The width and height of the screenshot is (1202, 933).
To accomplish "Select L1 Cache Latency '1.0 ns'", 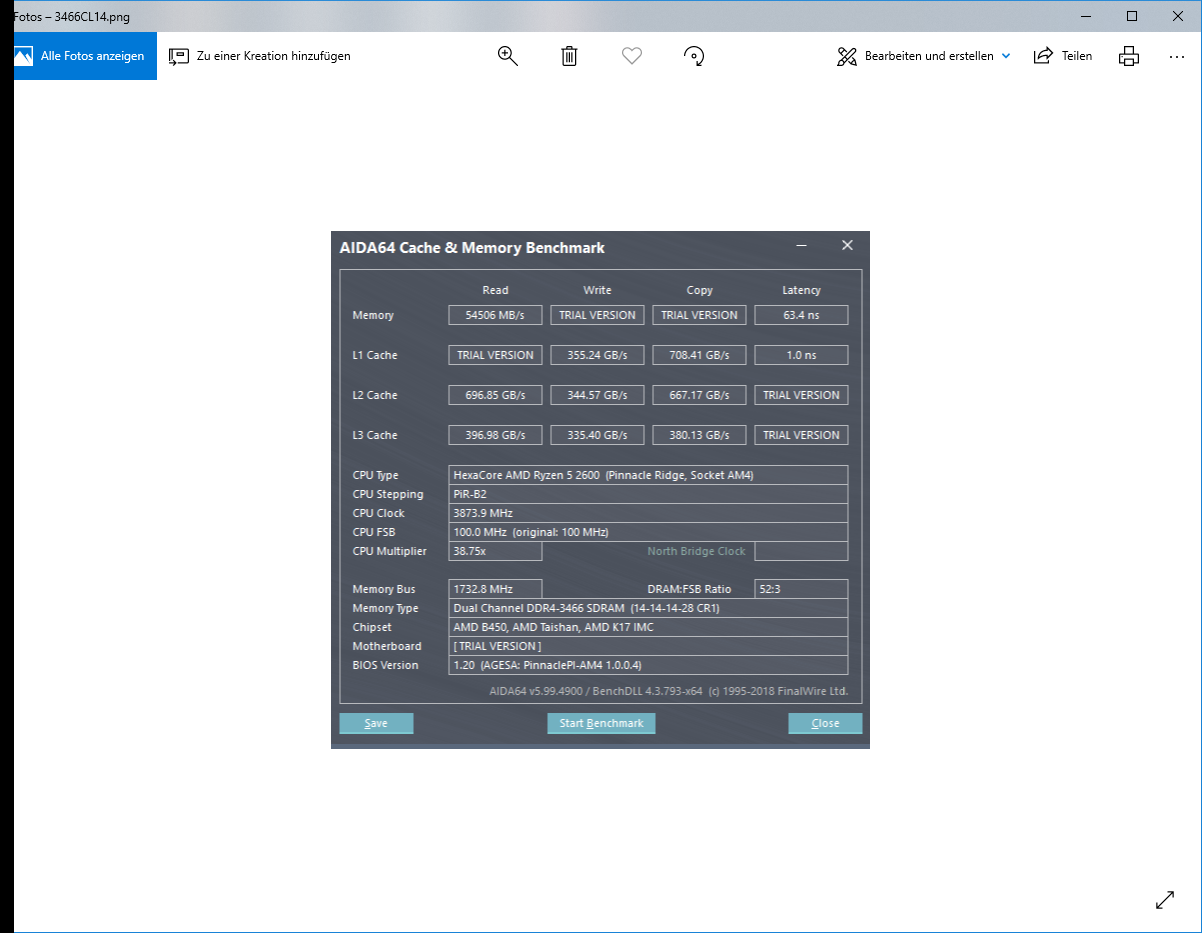I will click(x=801, y=355).
